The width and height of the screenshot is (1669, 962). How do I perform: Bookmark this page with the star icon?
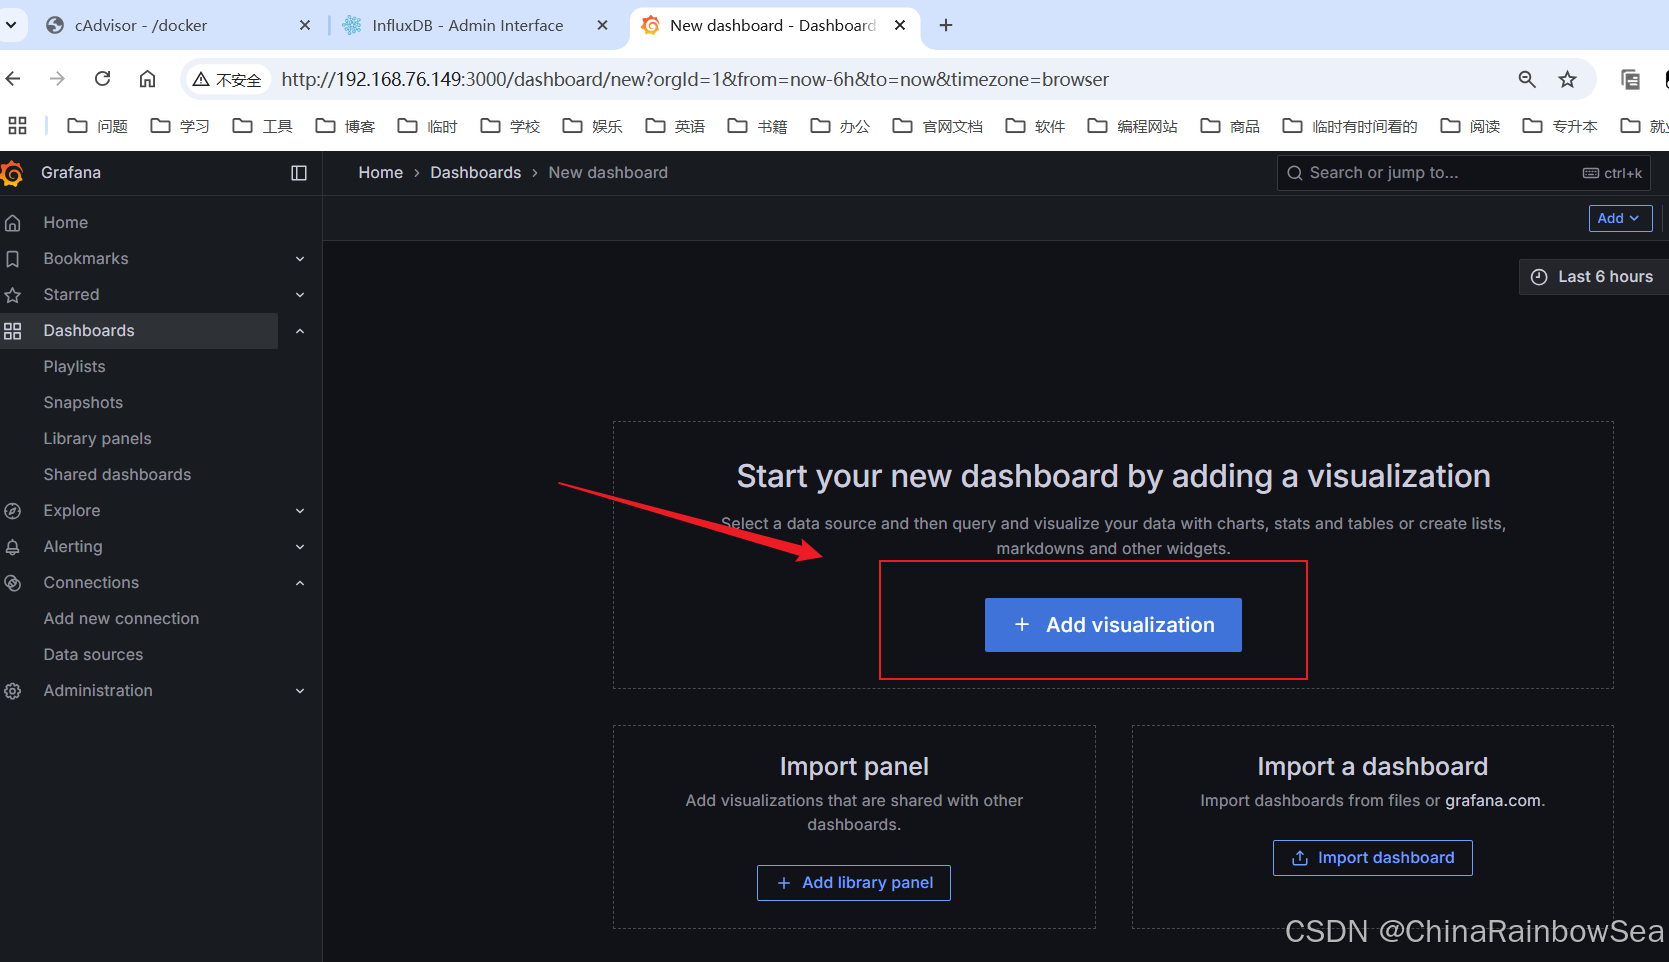pos(1567,79)
